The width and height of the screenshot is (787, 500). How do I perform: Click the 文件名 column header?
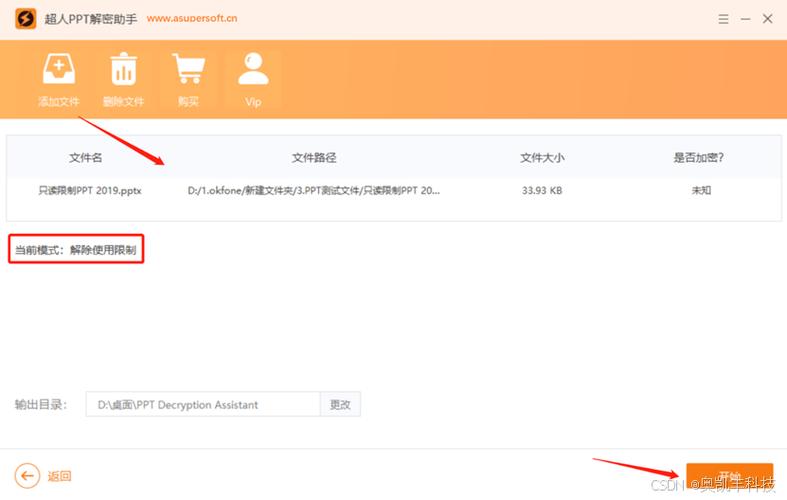[x=85, y=158]
